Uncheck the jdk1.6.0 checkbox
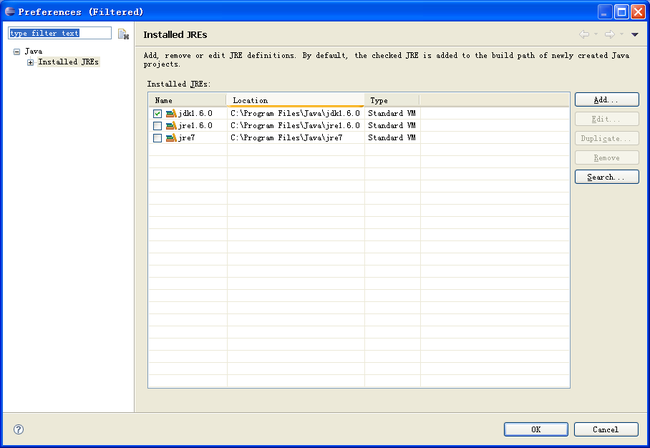This screenshot has width=650, height=448. tap(157, 113)
